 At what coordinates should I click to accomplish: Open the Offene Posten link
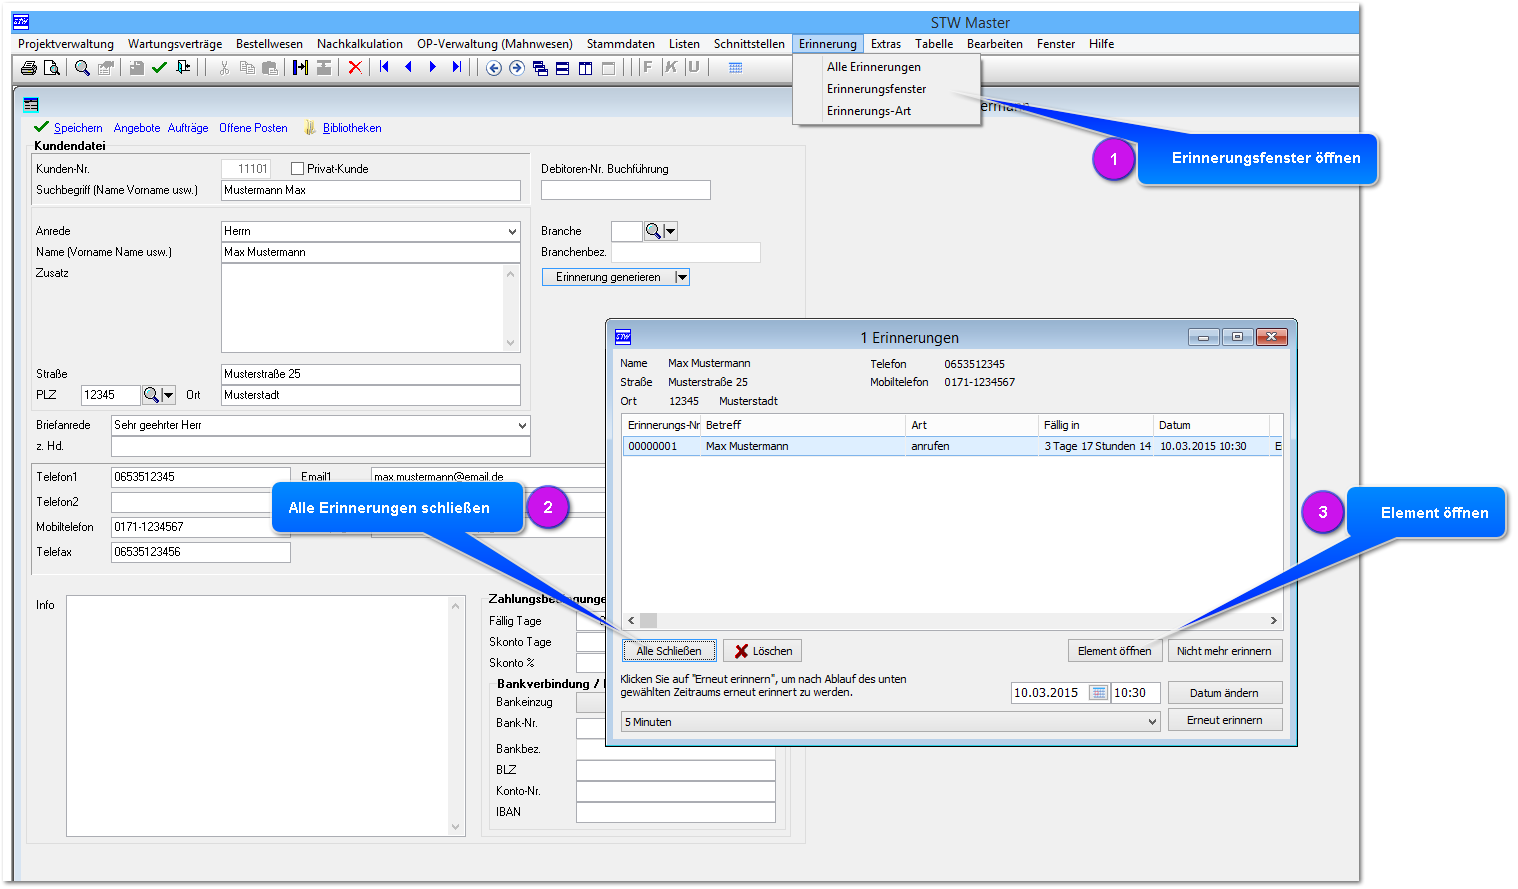[x=253, y=128]
